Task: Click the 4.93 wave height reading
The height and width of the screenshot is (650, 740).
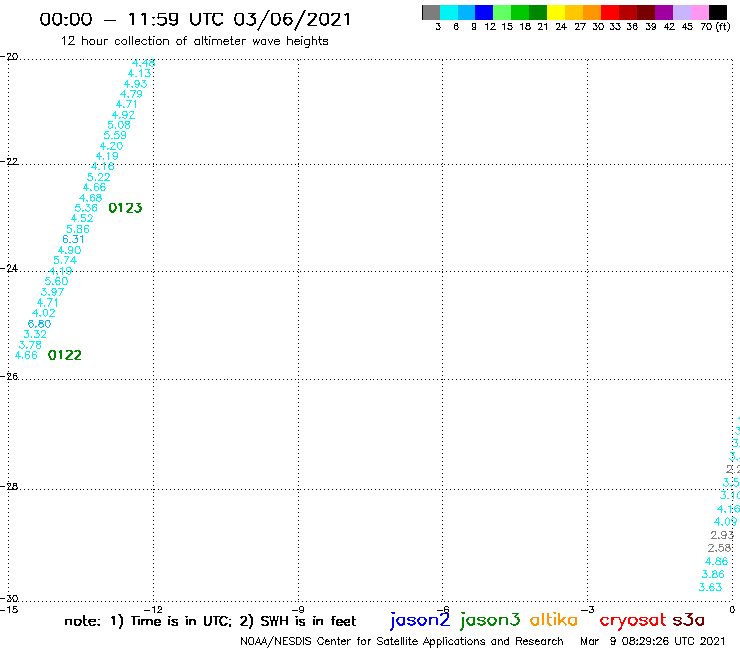Action: point(135,84)
